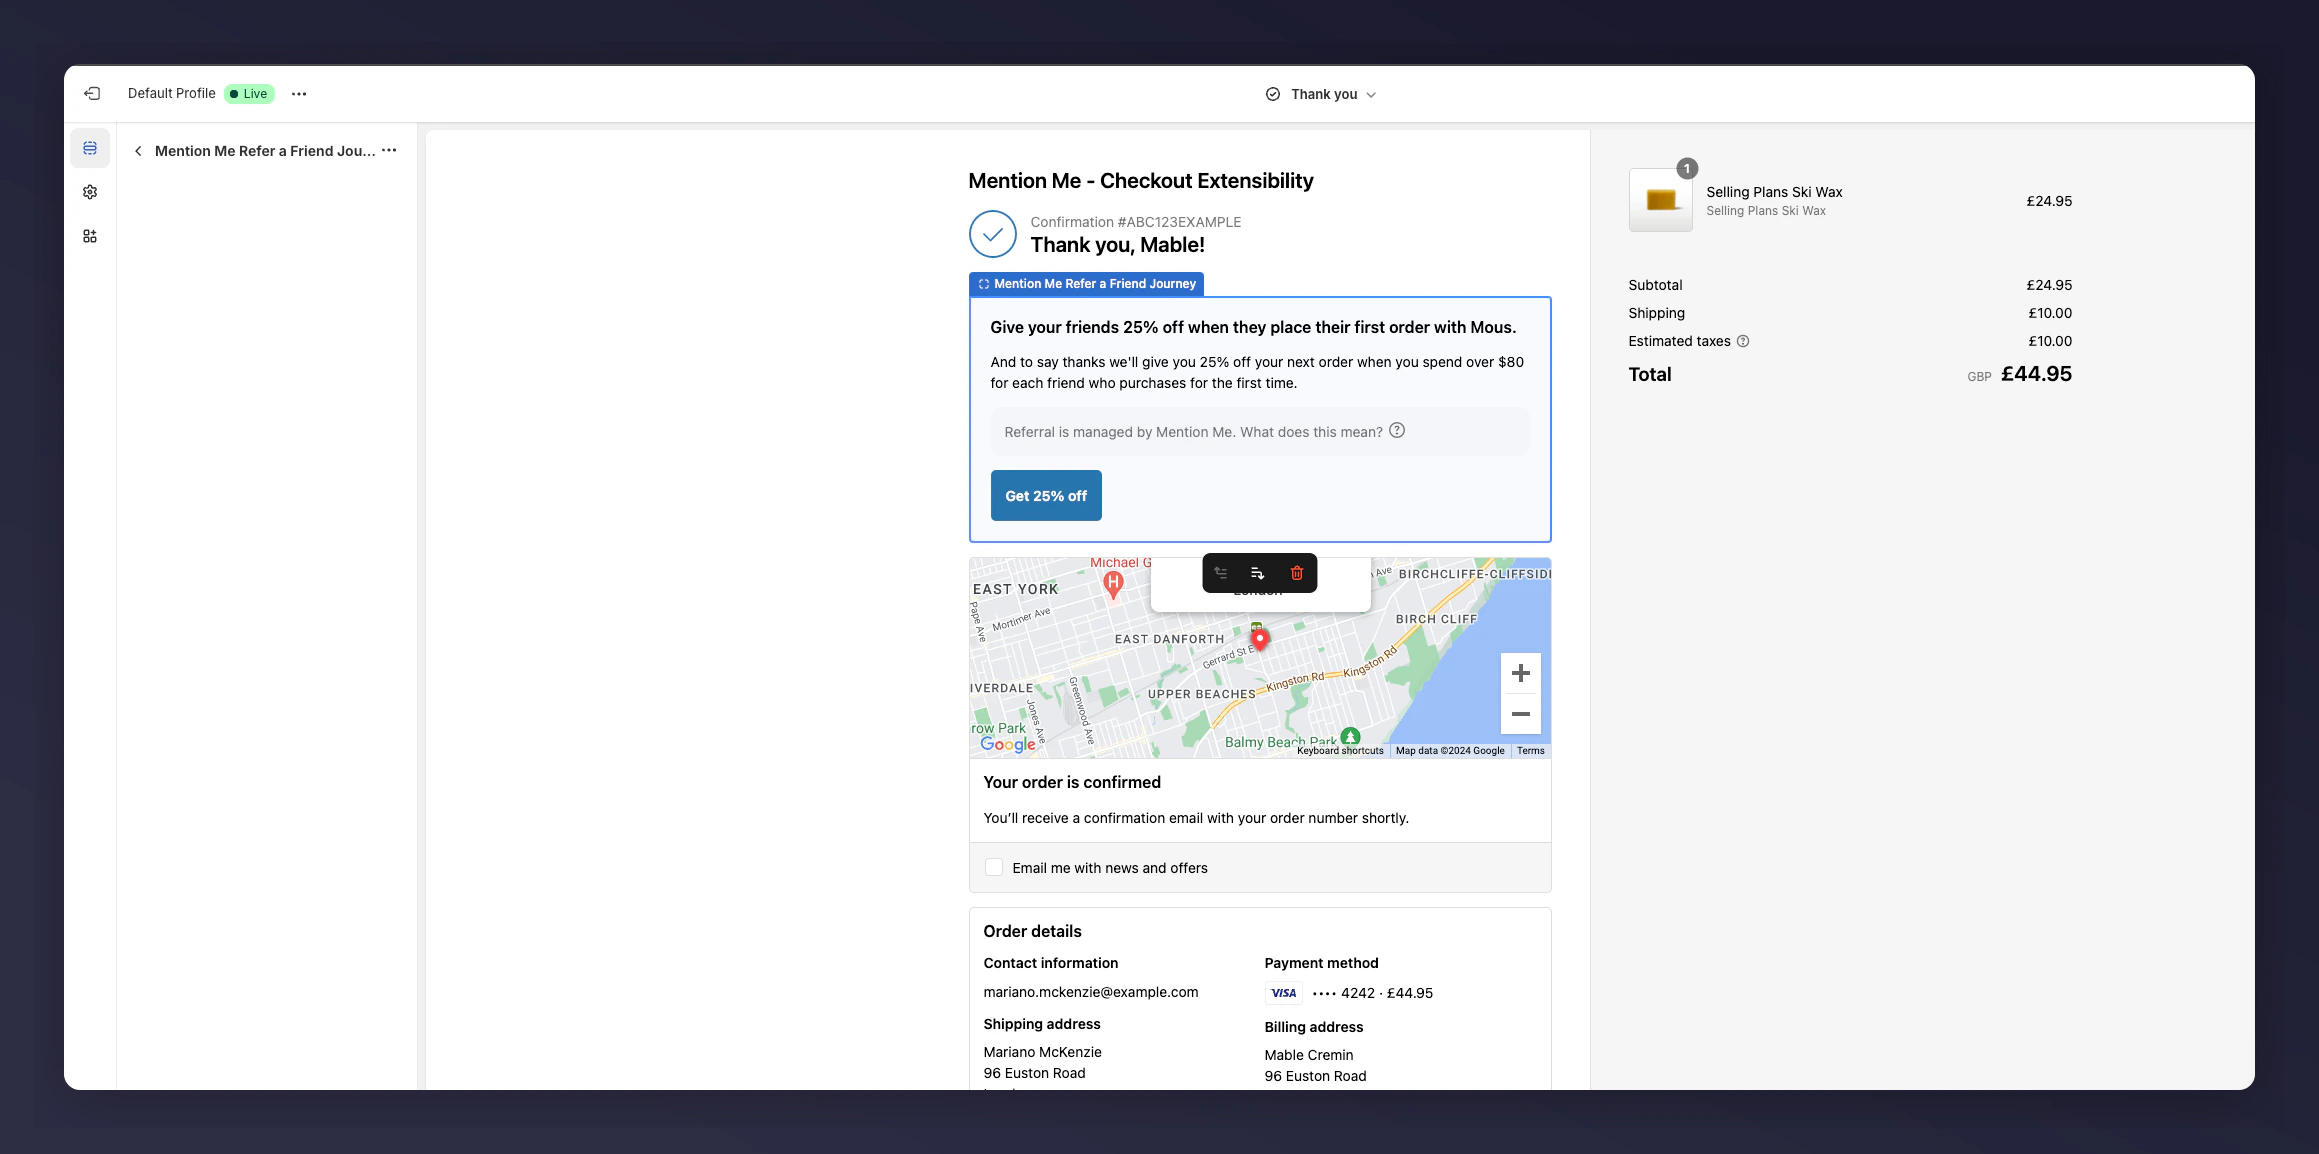Click the red location pin on the map
The image size is (2319, 1154).
[1260, 639]
